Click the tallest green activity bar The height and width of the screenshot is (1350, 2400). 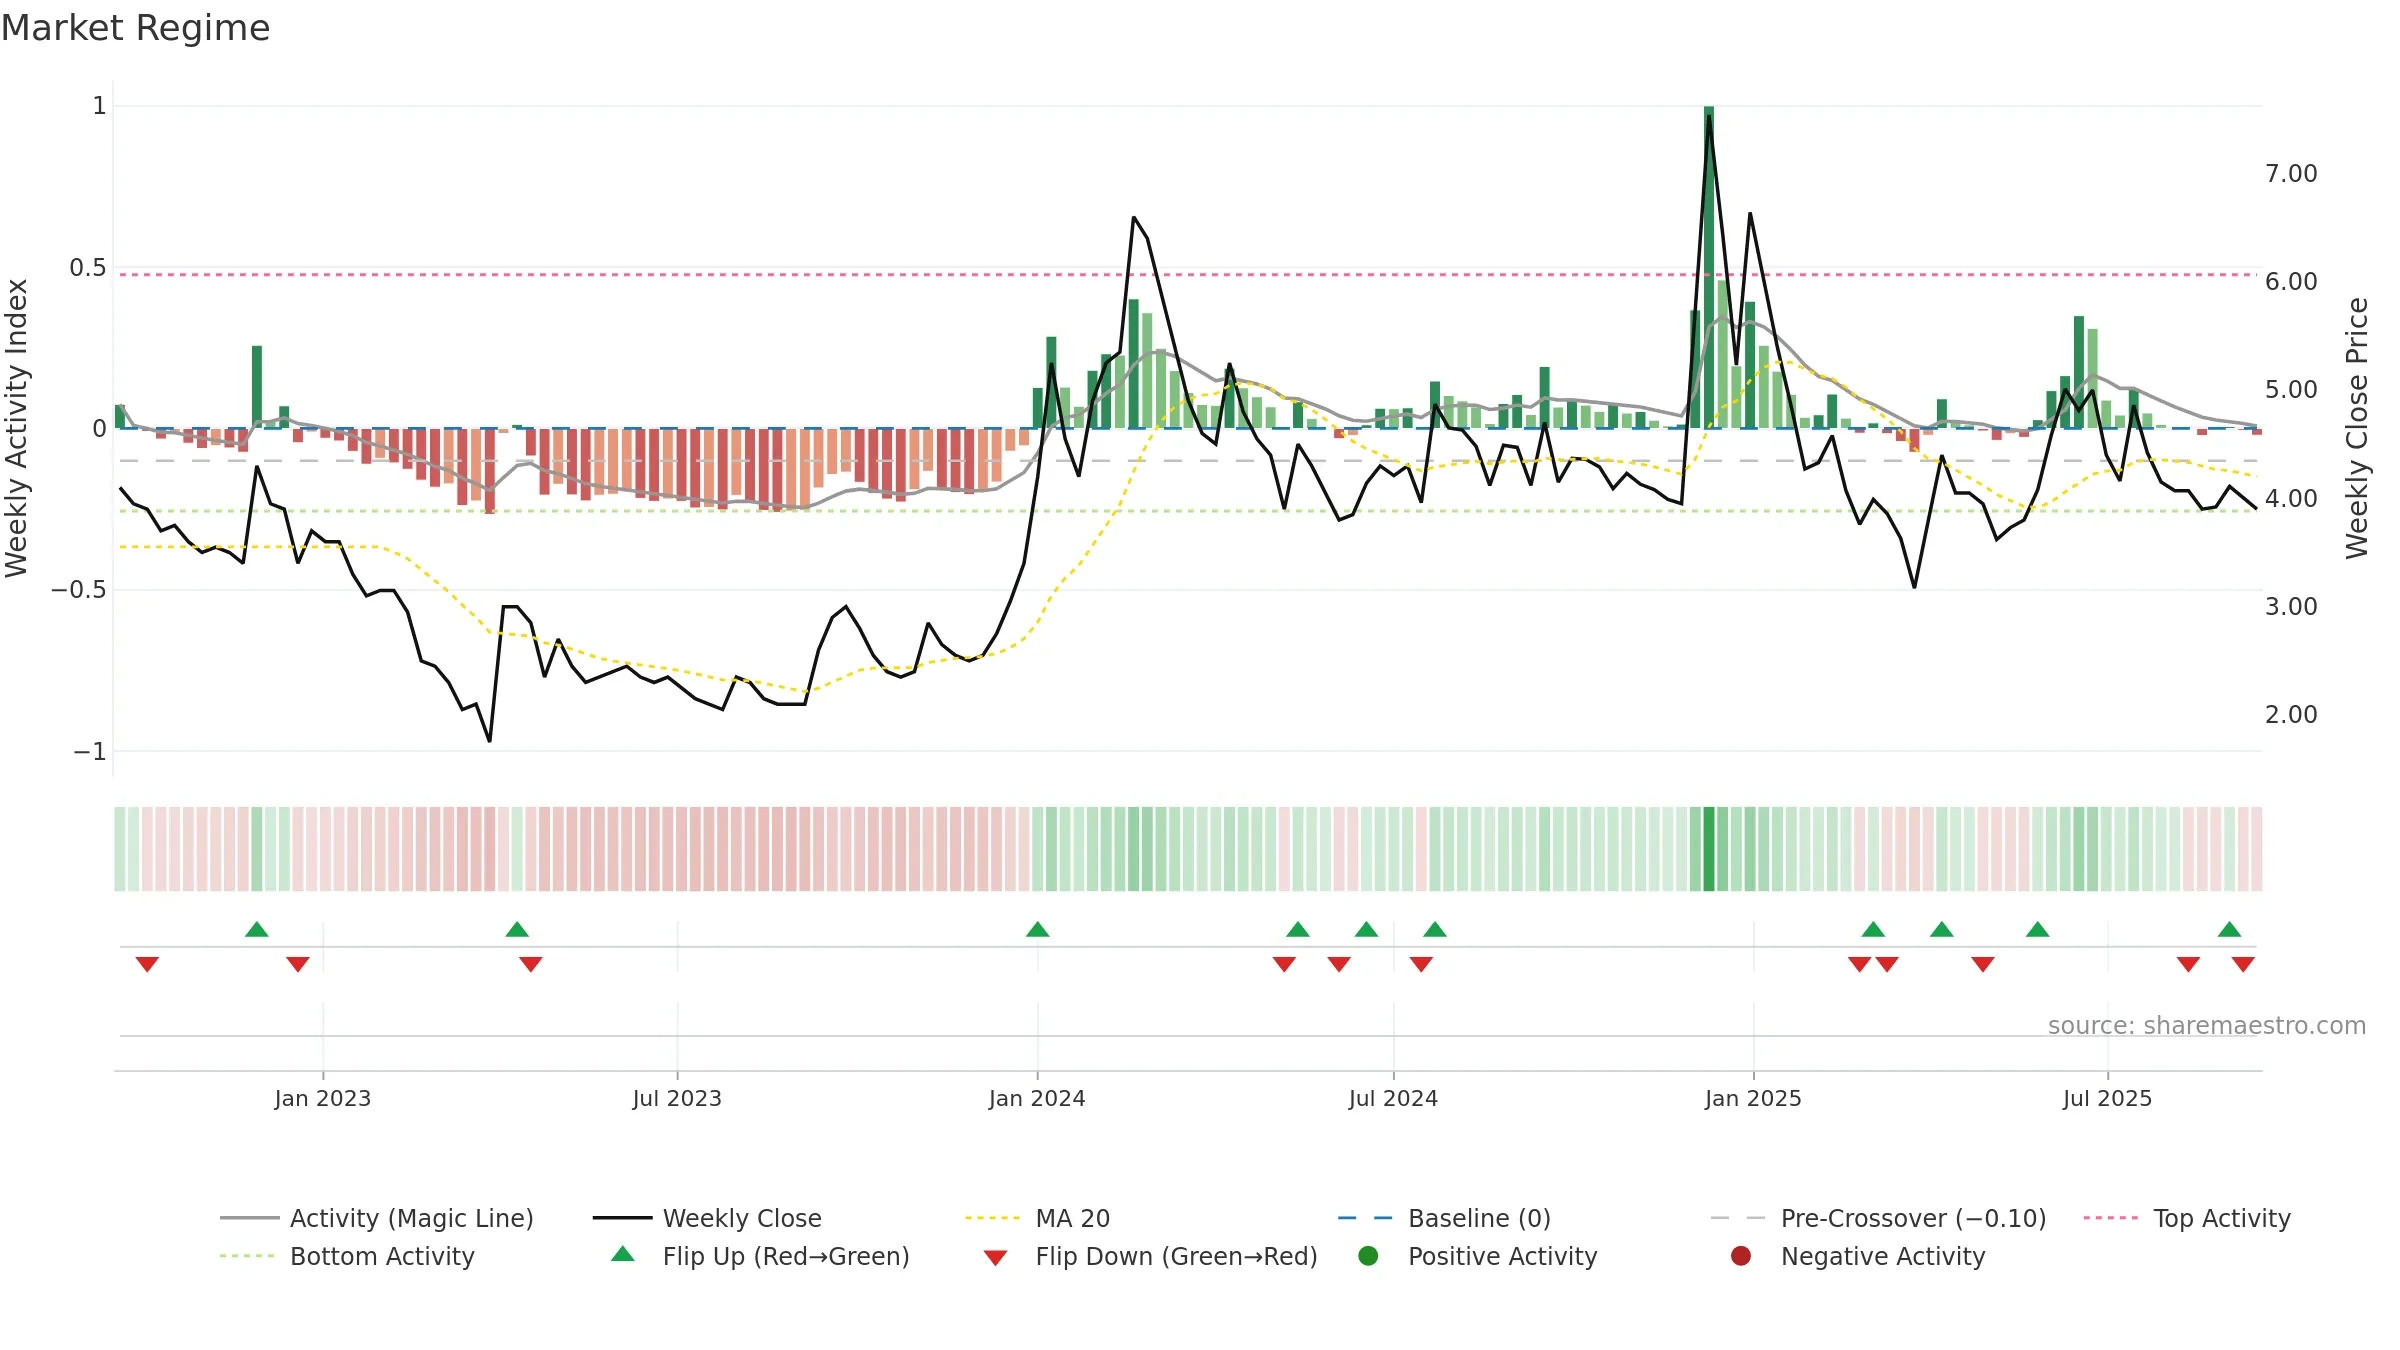coord(1709,267)
